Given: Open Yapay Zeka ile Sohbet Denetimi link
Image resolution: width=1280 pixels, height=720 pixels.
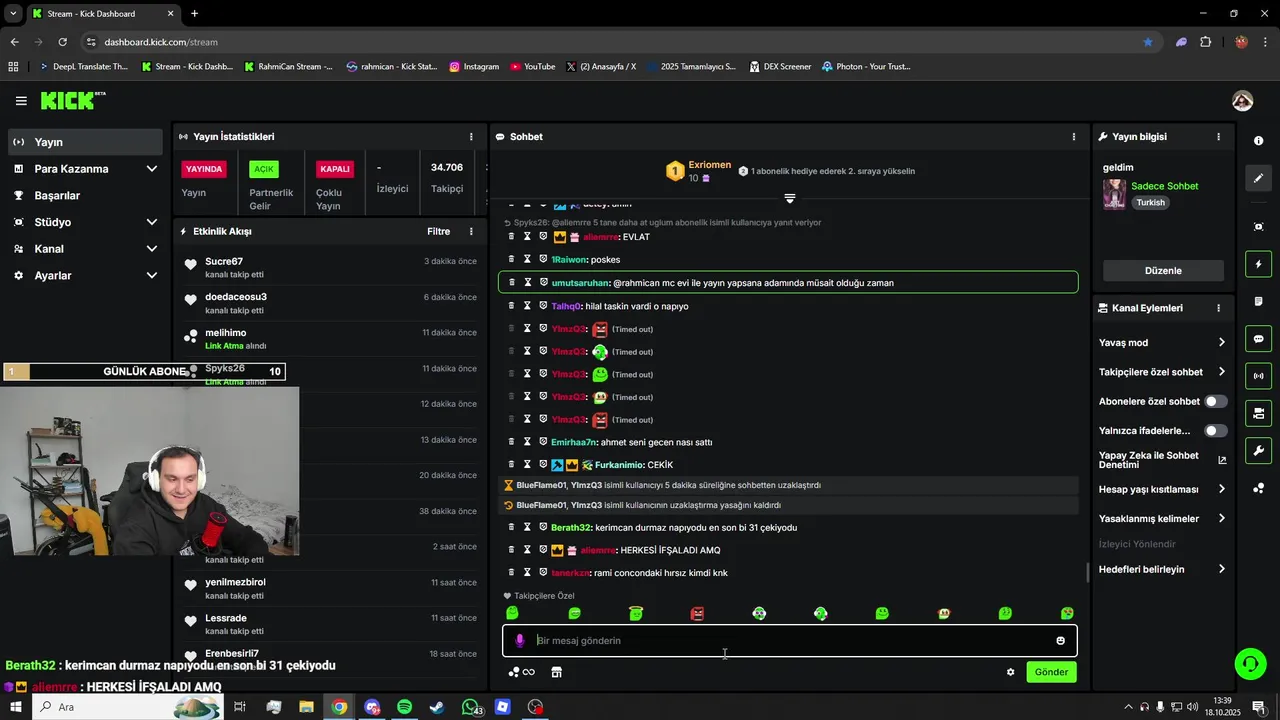Looking at the screenshot, I should pos(1162,460).
